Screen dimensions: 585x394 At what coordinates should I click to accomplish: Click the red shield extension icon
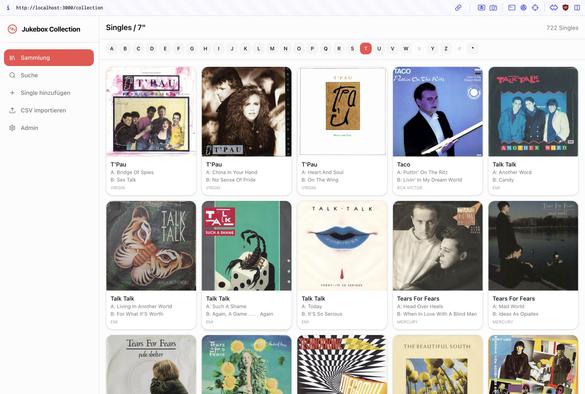[565, 7]
